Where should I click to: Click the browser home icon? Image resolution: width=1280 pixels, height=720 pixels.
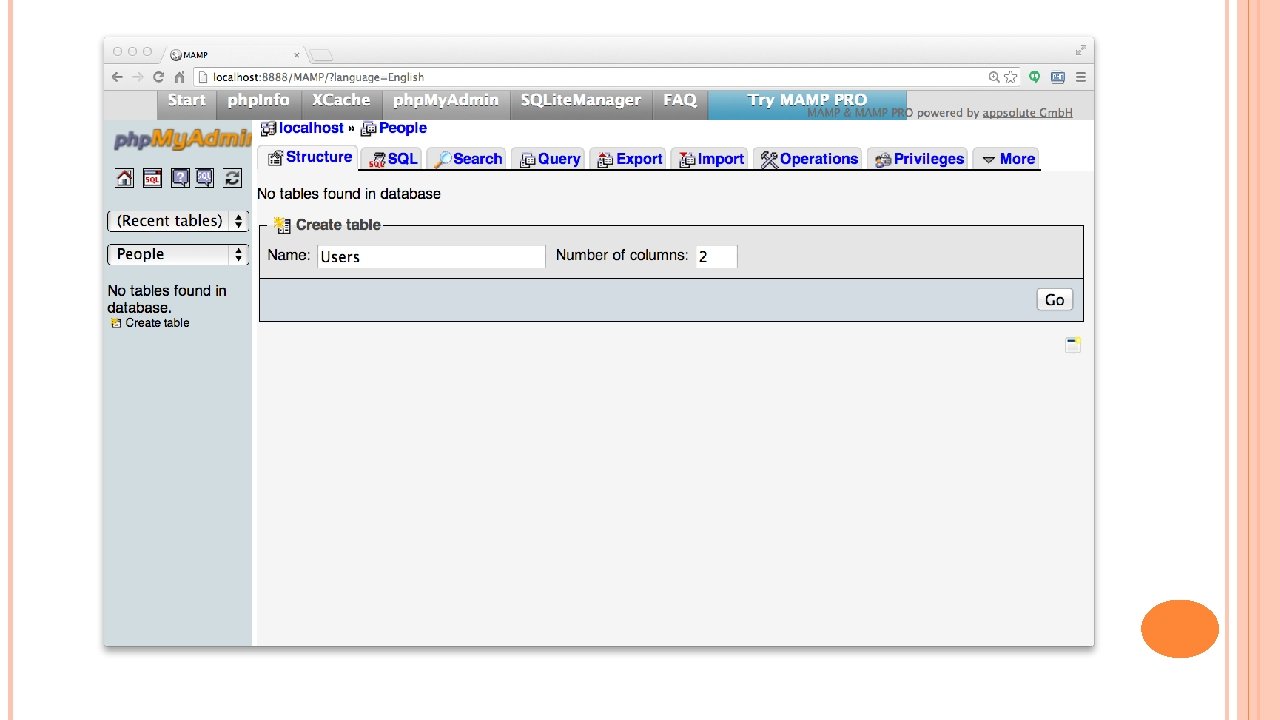(179, 77)
